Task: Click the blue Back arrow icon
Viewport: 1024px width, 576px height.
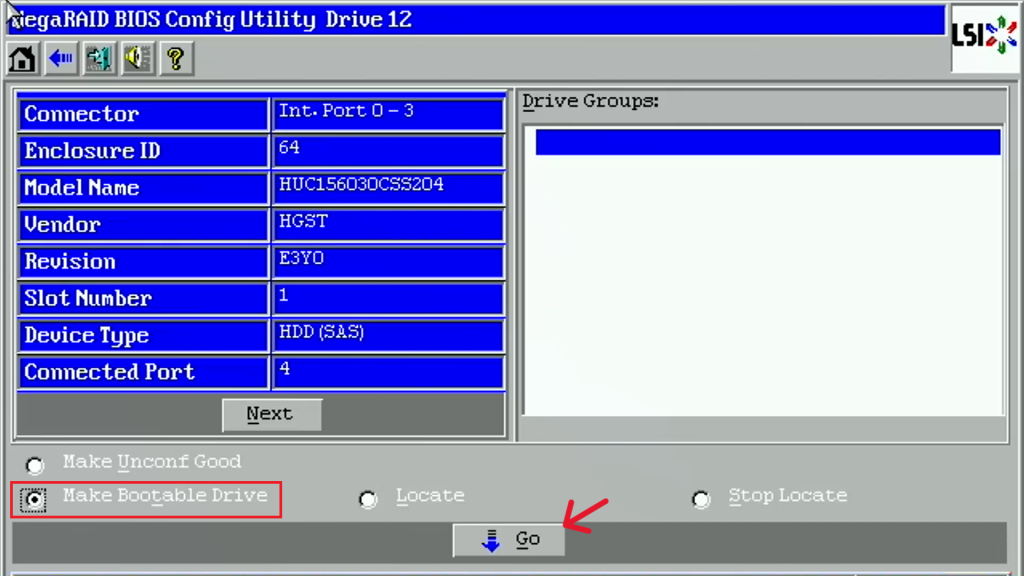Action: [x=61, y=59]
